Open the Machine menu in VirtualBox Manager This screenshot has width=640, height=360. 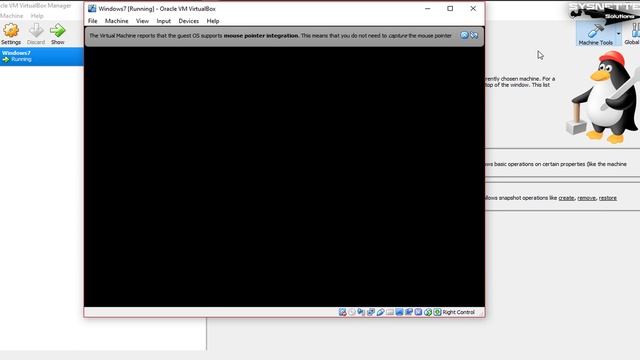(11, 16)
